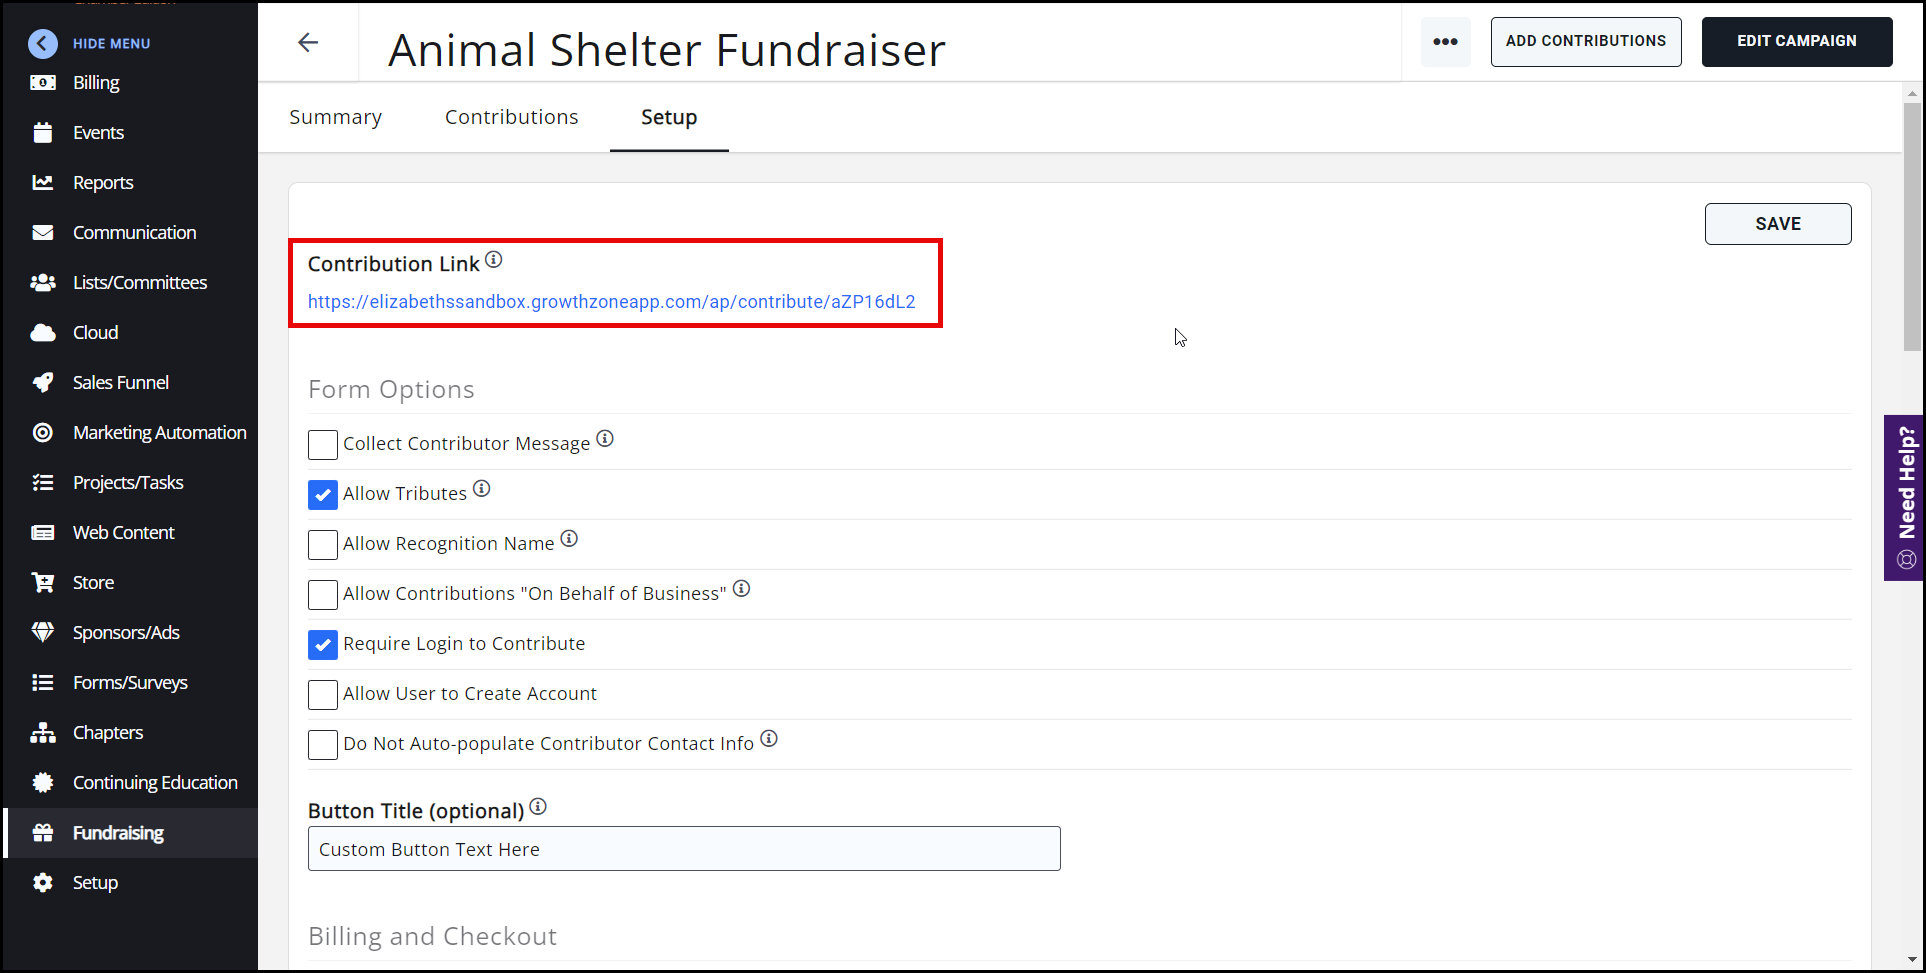Disable Require Login to Contribute
This screenshot has width=1926, height=973.
323,645
